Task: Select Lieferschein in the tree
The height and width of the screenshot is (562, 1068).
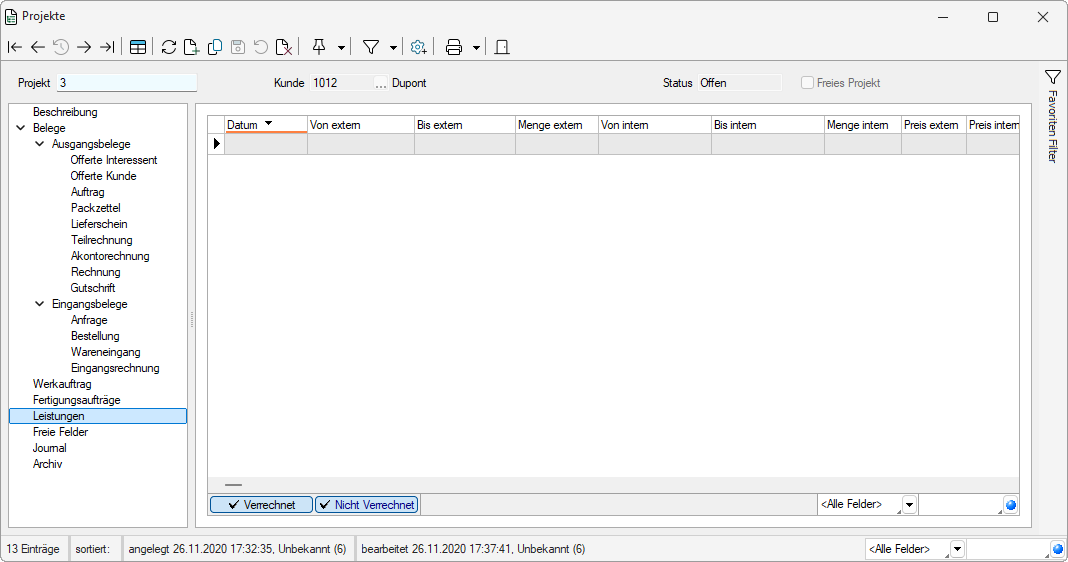Action: click(x=99, y=224)
